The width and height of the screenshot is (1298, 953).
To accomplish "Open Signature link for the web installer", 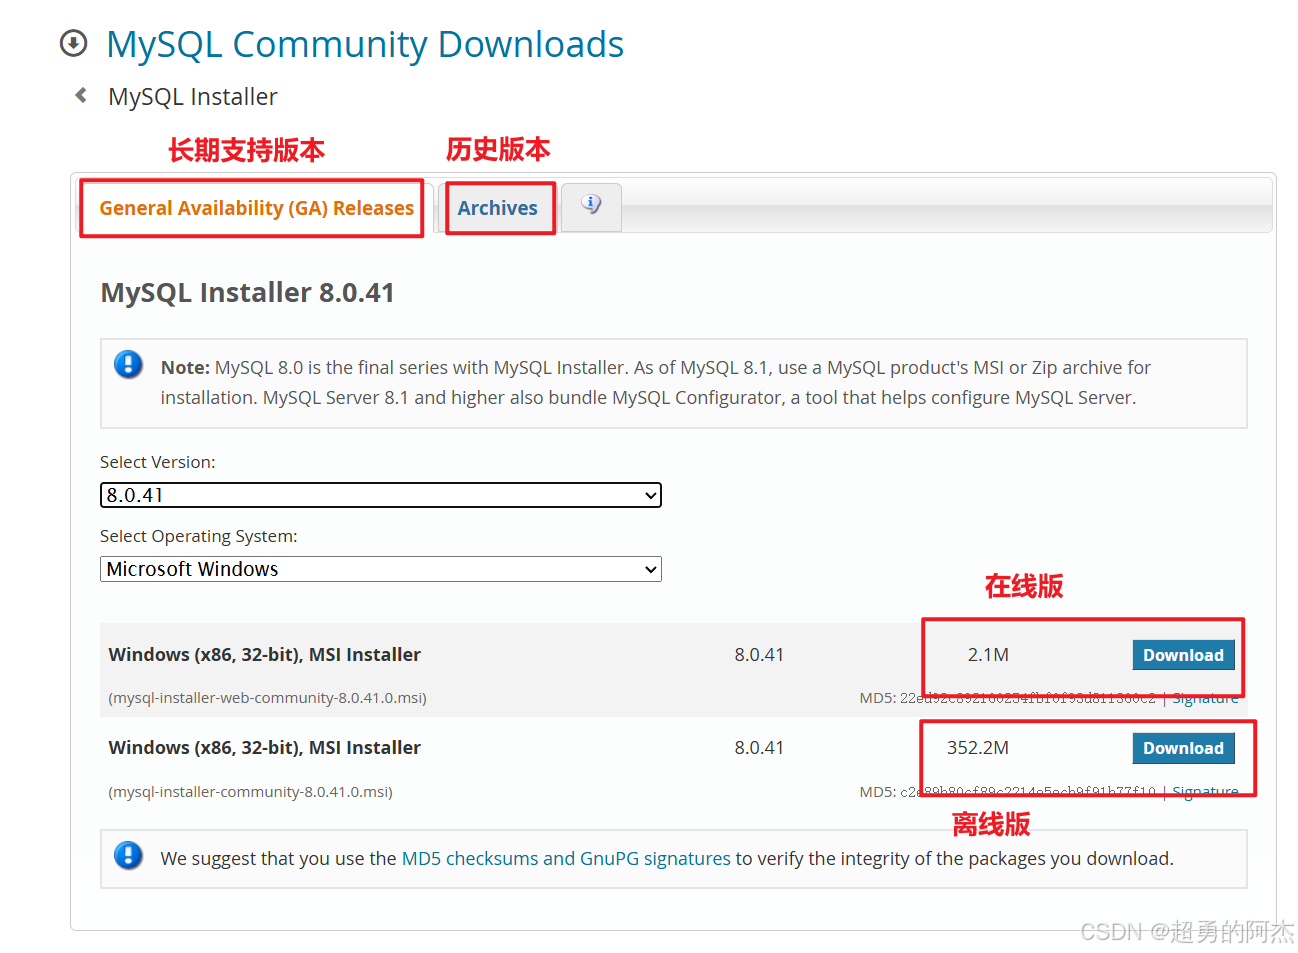I will 1205,698.
